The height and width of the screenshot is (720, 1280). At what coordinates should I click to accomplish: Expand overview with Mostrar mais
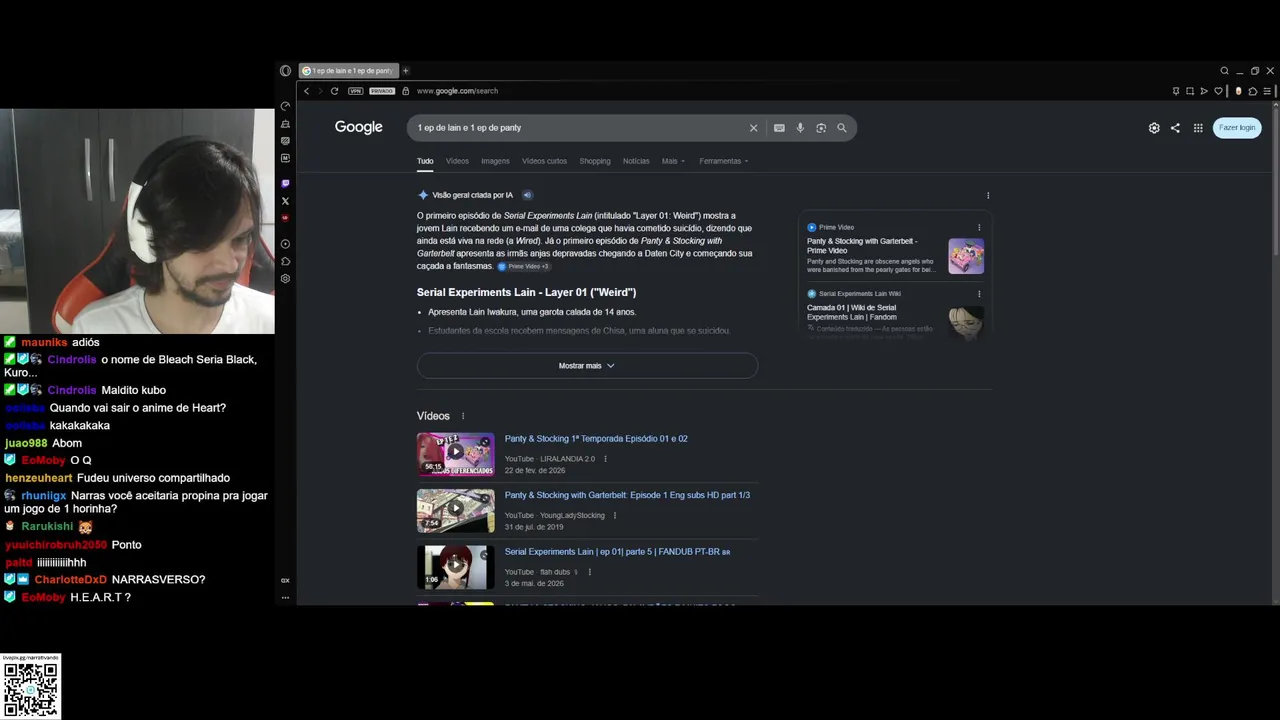tap(587, 366)
